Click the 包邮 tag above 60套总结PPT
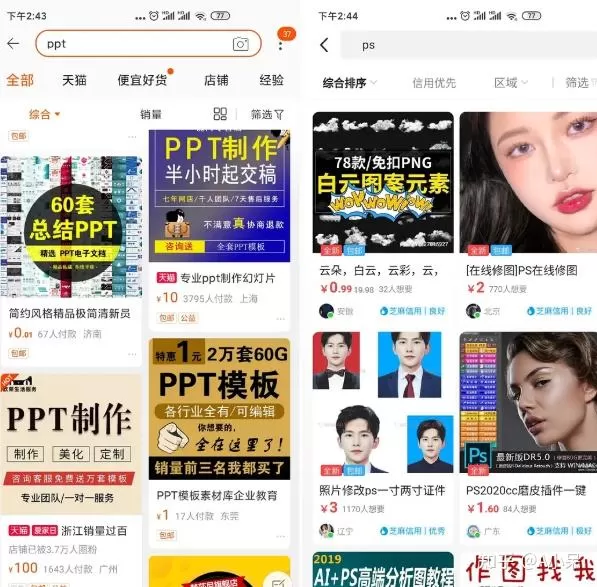 pos(18,136)
